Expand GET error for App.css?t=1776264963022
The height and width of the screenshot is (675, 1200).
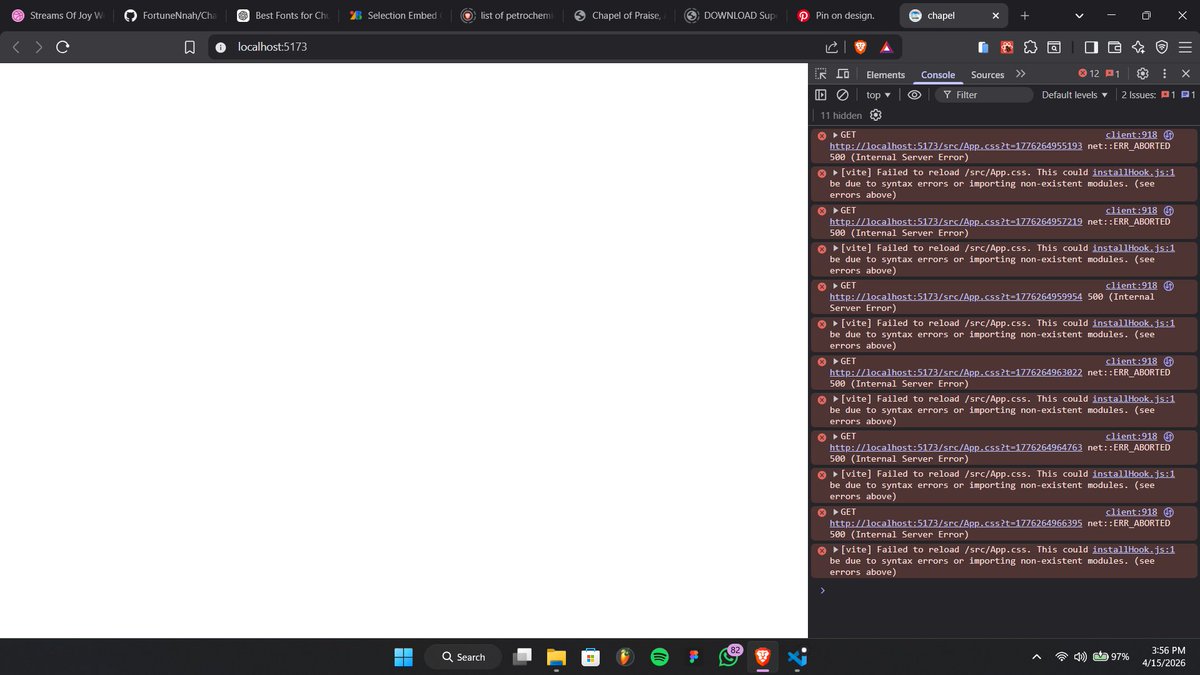[835, 361]
